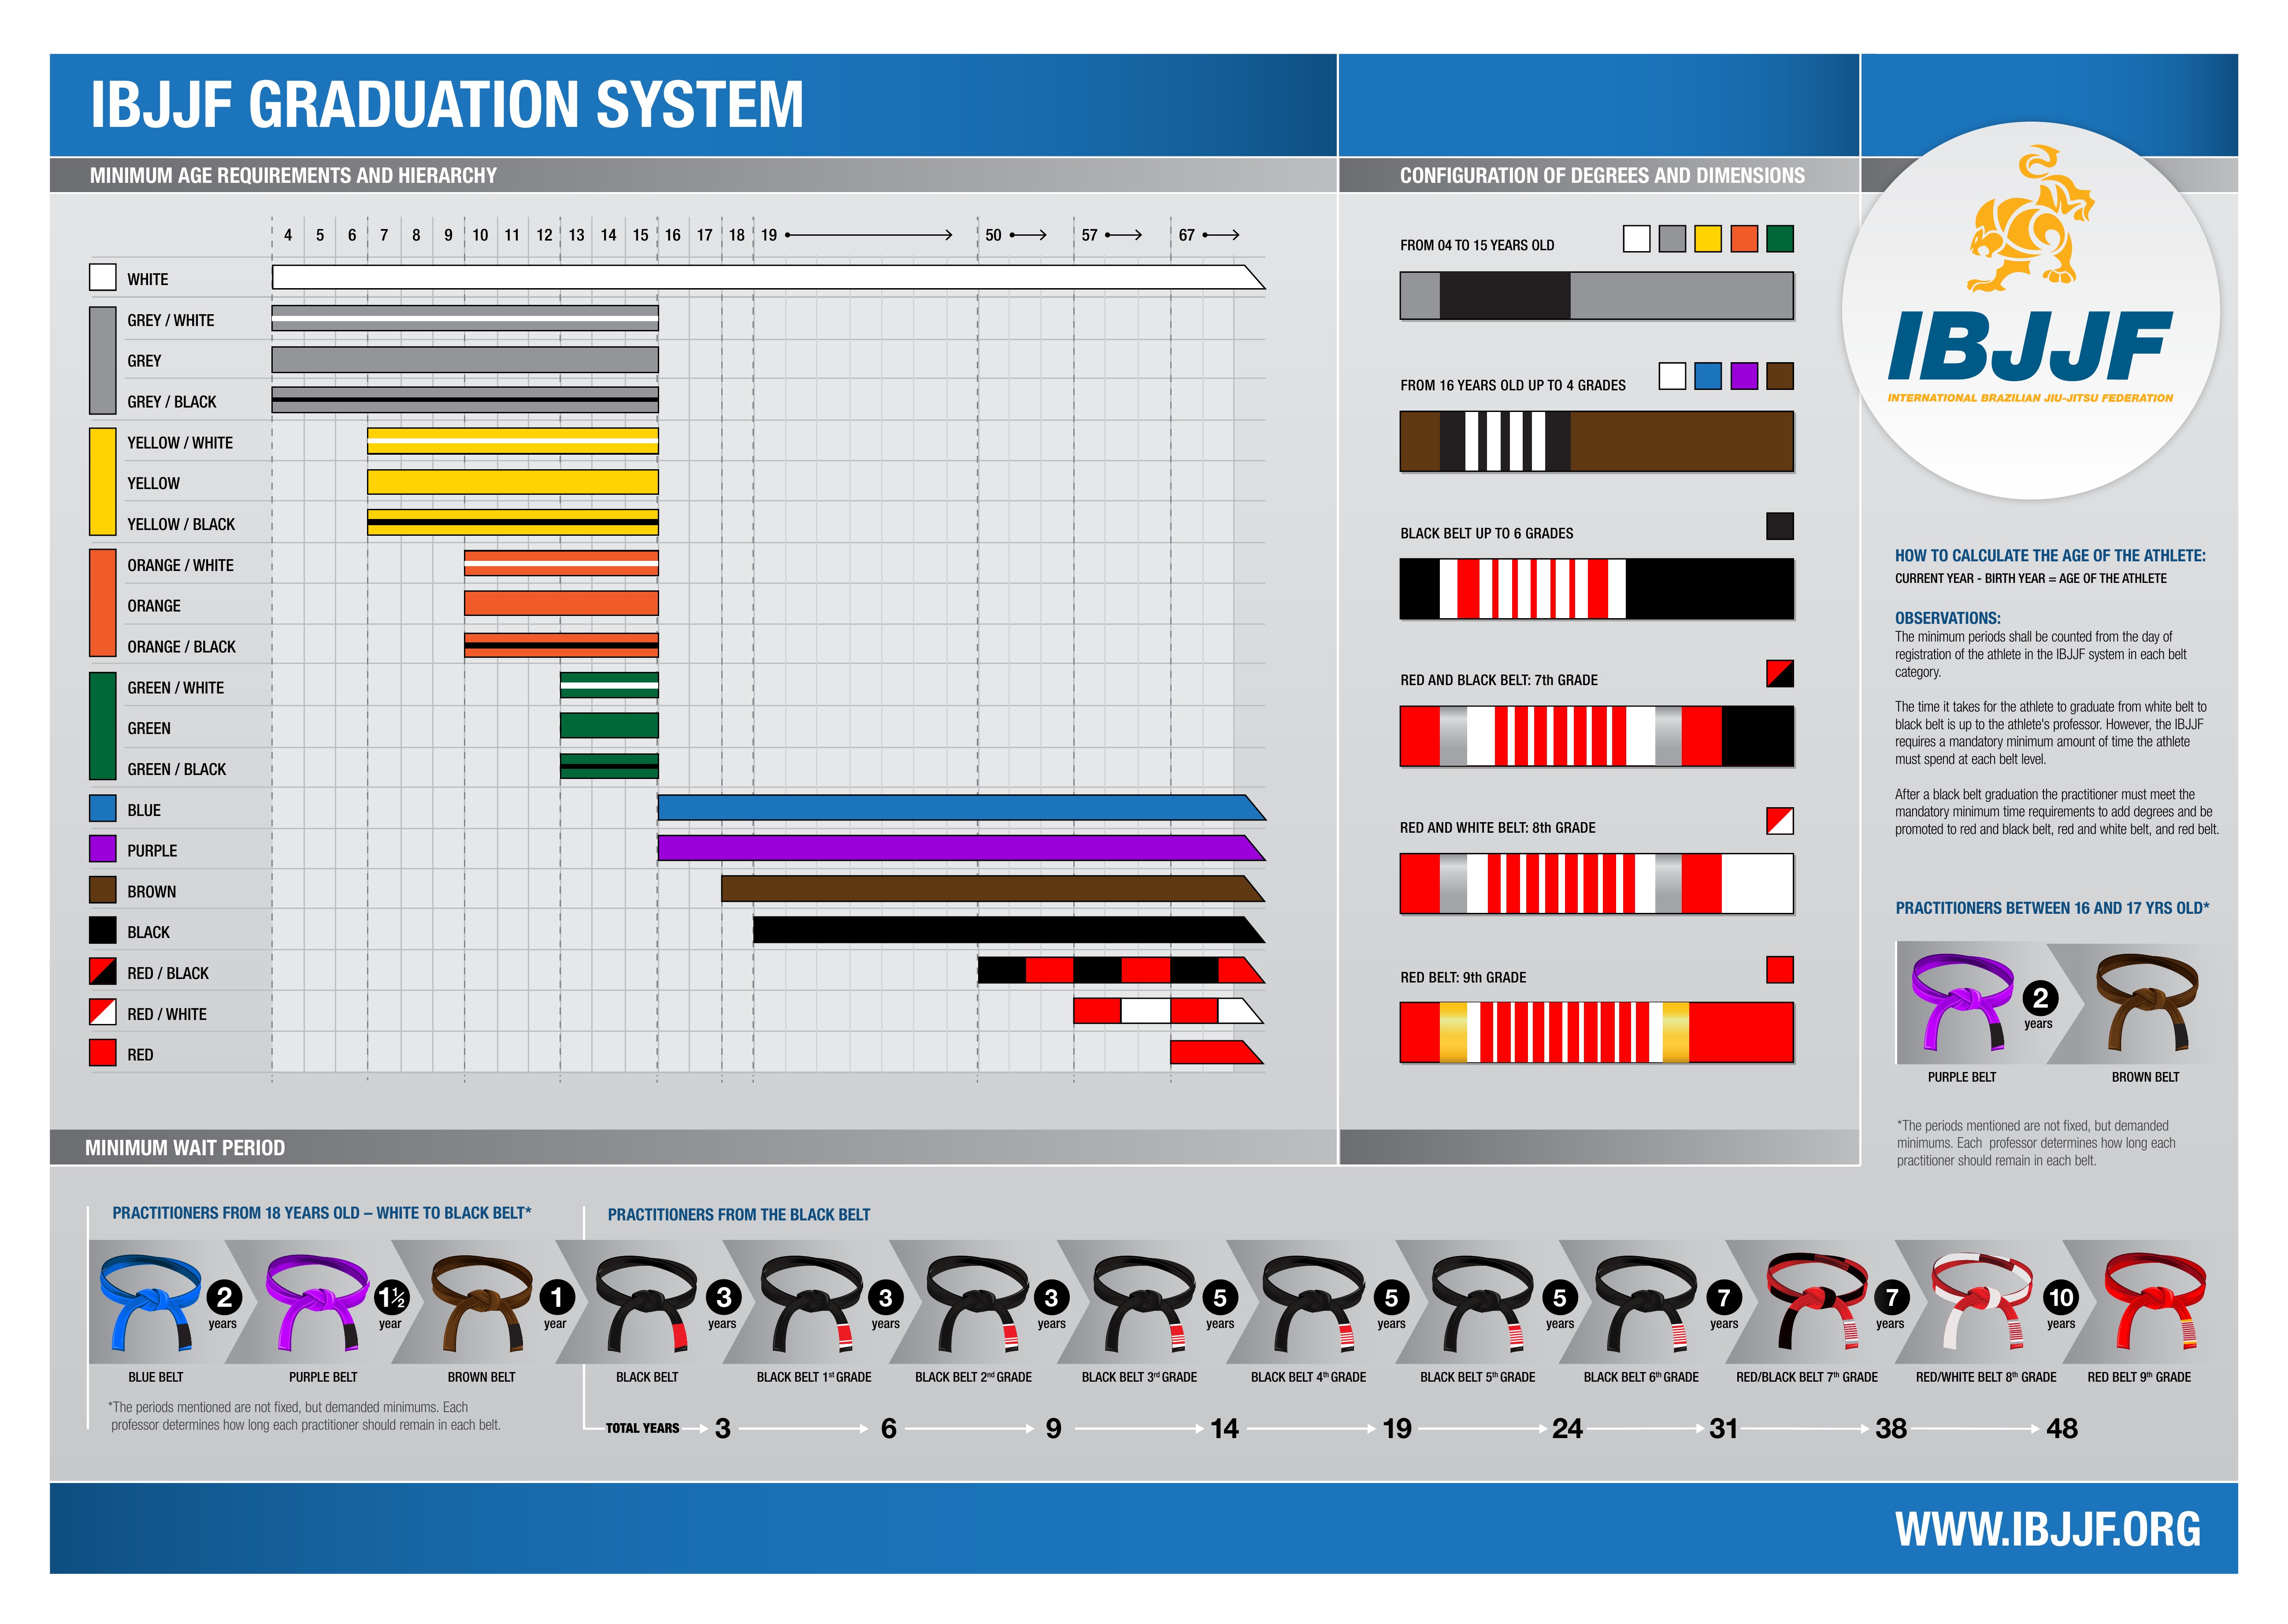Click the GREY / BLACK row label
Image resolution: width=2288 pixels, height=1624 pixels.
coord(172,402)
